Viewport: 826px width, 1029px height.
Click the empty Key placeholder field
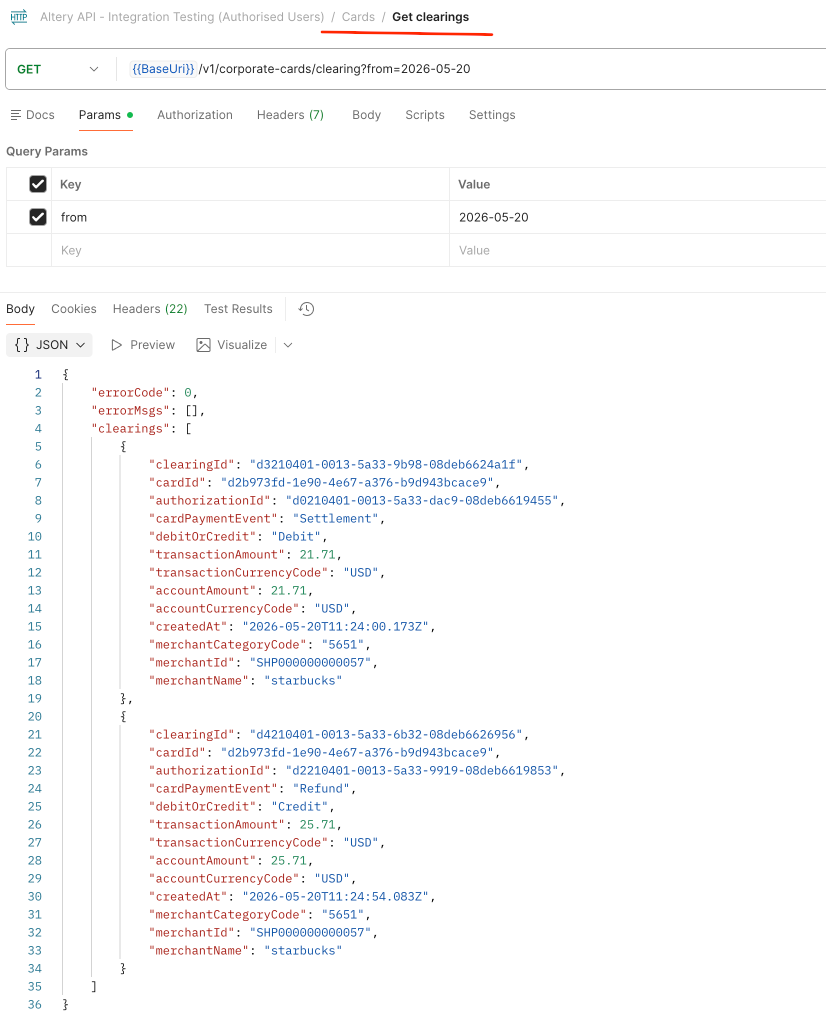click(250, 250)
